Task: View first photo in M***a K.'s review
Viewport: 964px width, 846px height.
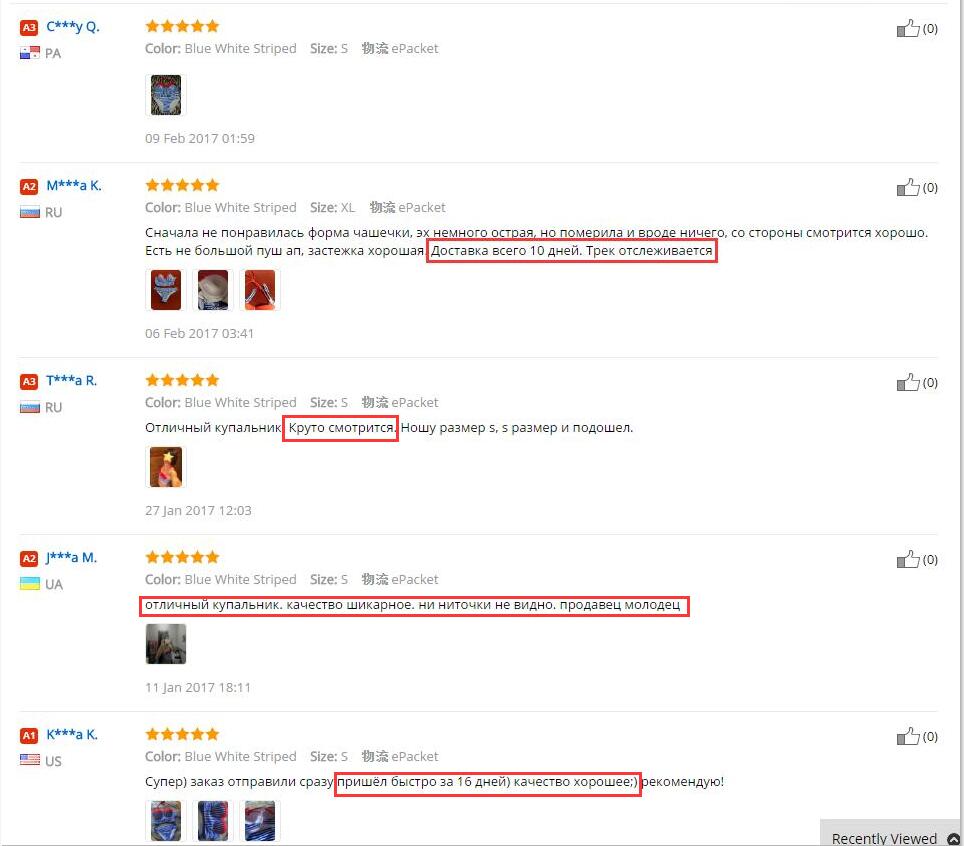Action: (166, 290)
